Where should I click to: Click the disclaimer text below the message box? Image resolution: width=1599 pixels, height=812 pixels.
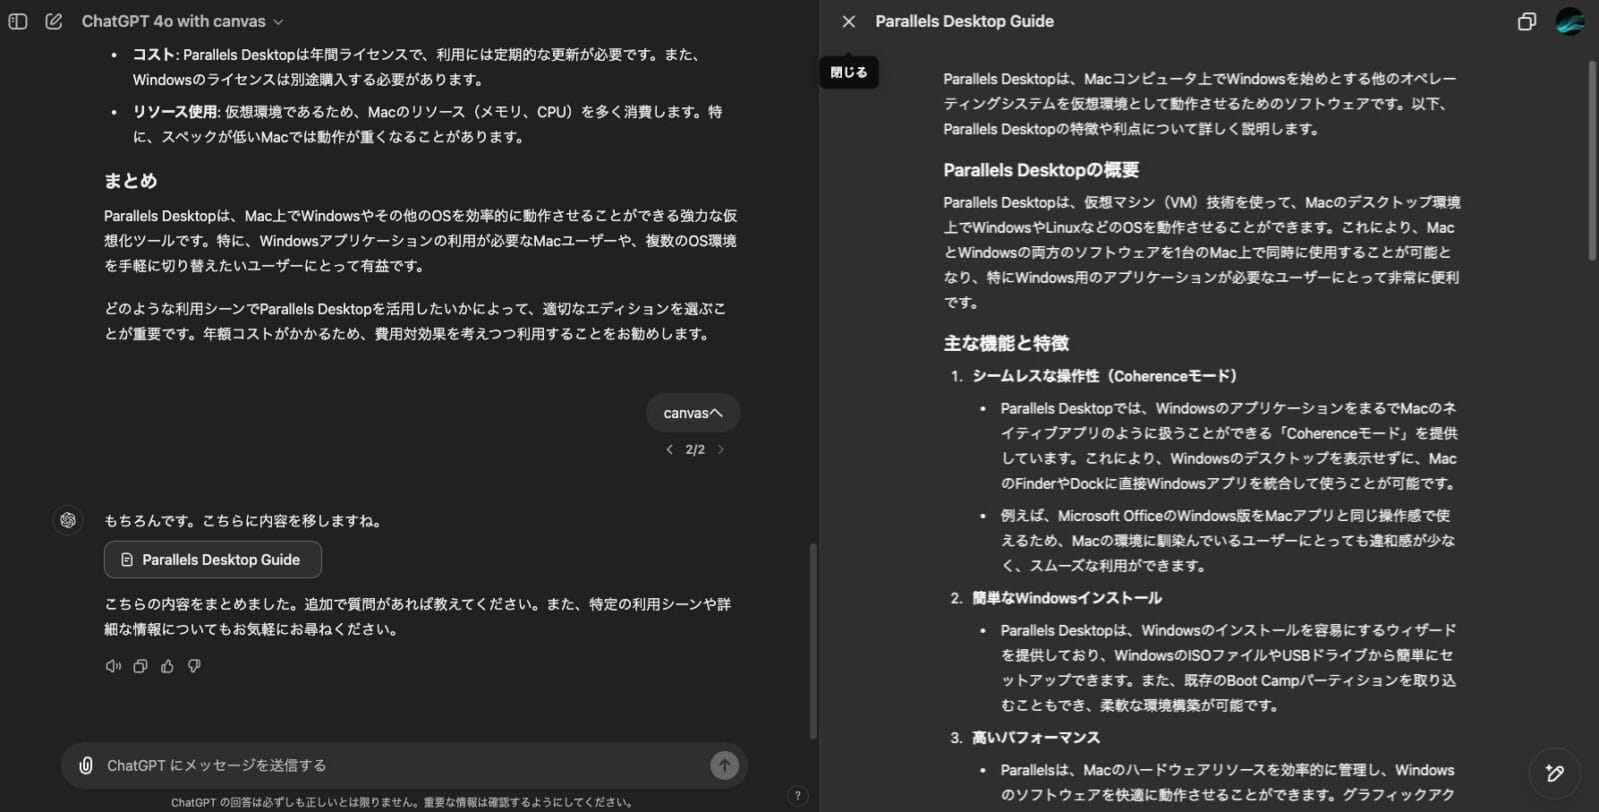click(x=402, y=802)
